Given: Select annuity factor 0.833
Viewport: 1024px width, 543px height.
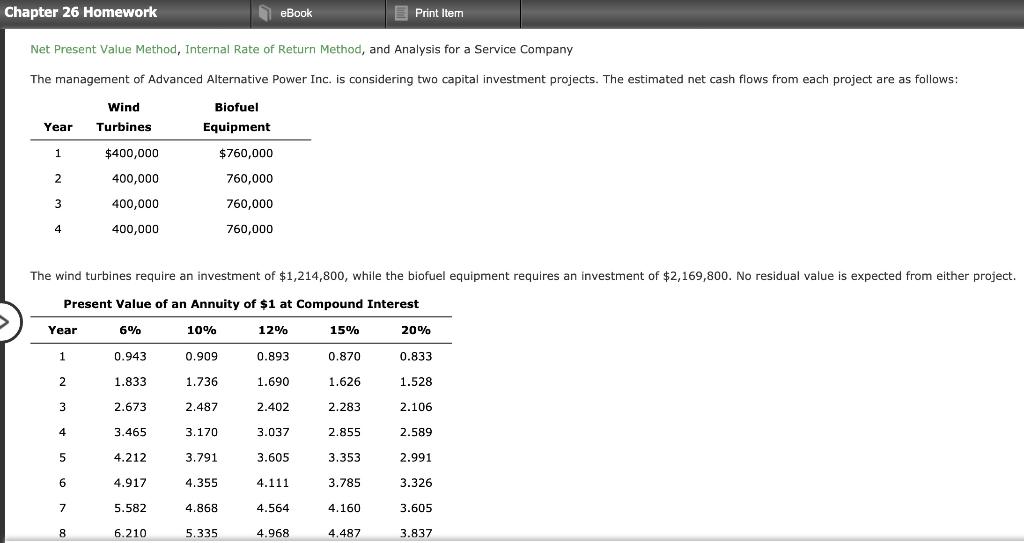Looking at the screenshot, I should click(415, 357).
